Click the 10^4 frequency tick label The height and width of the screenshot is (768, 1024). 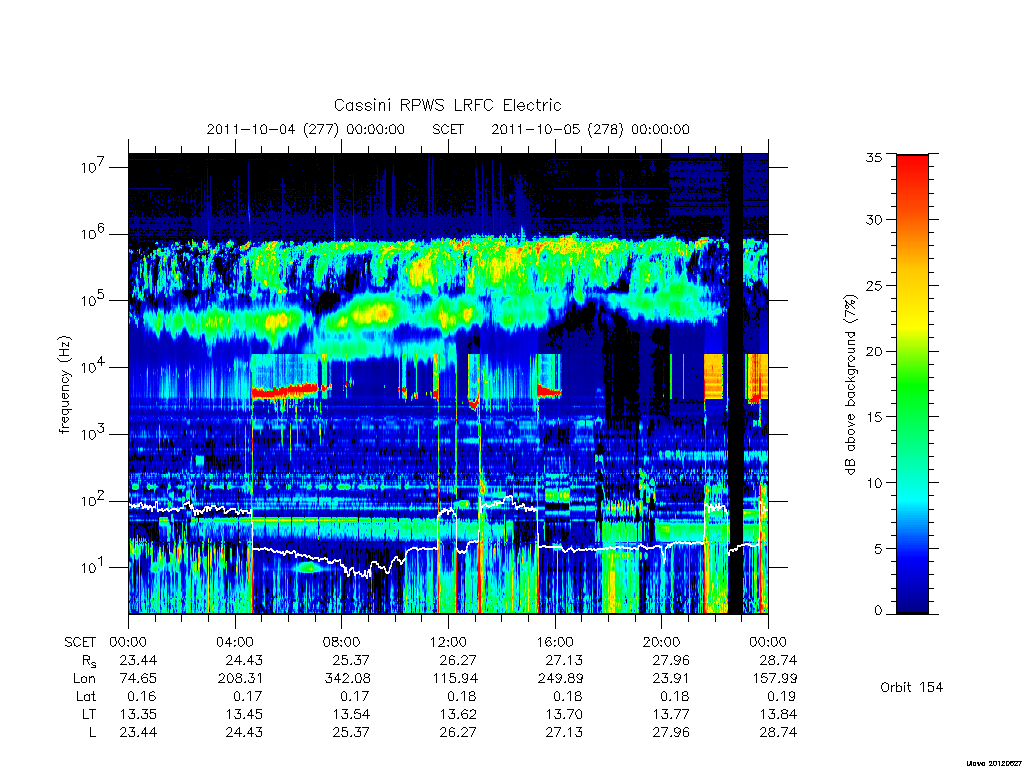[x=93, y=366]
